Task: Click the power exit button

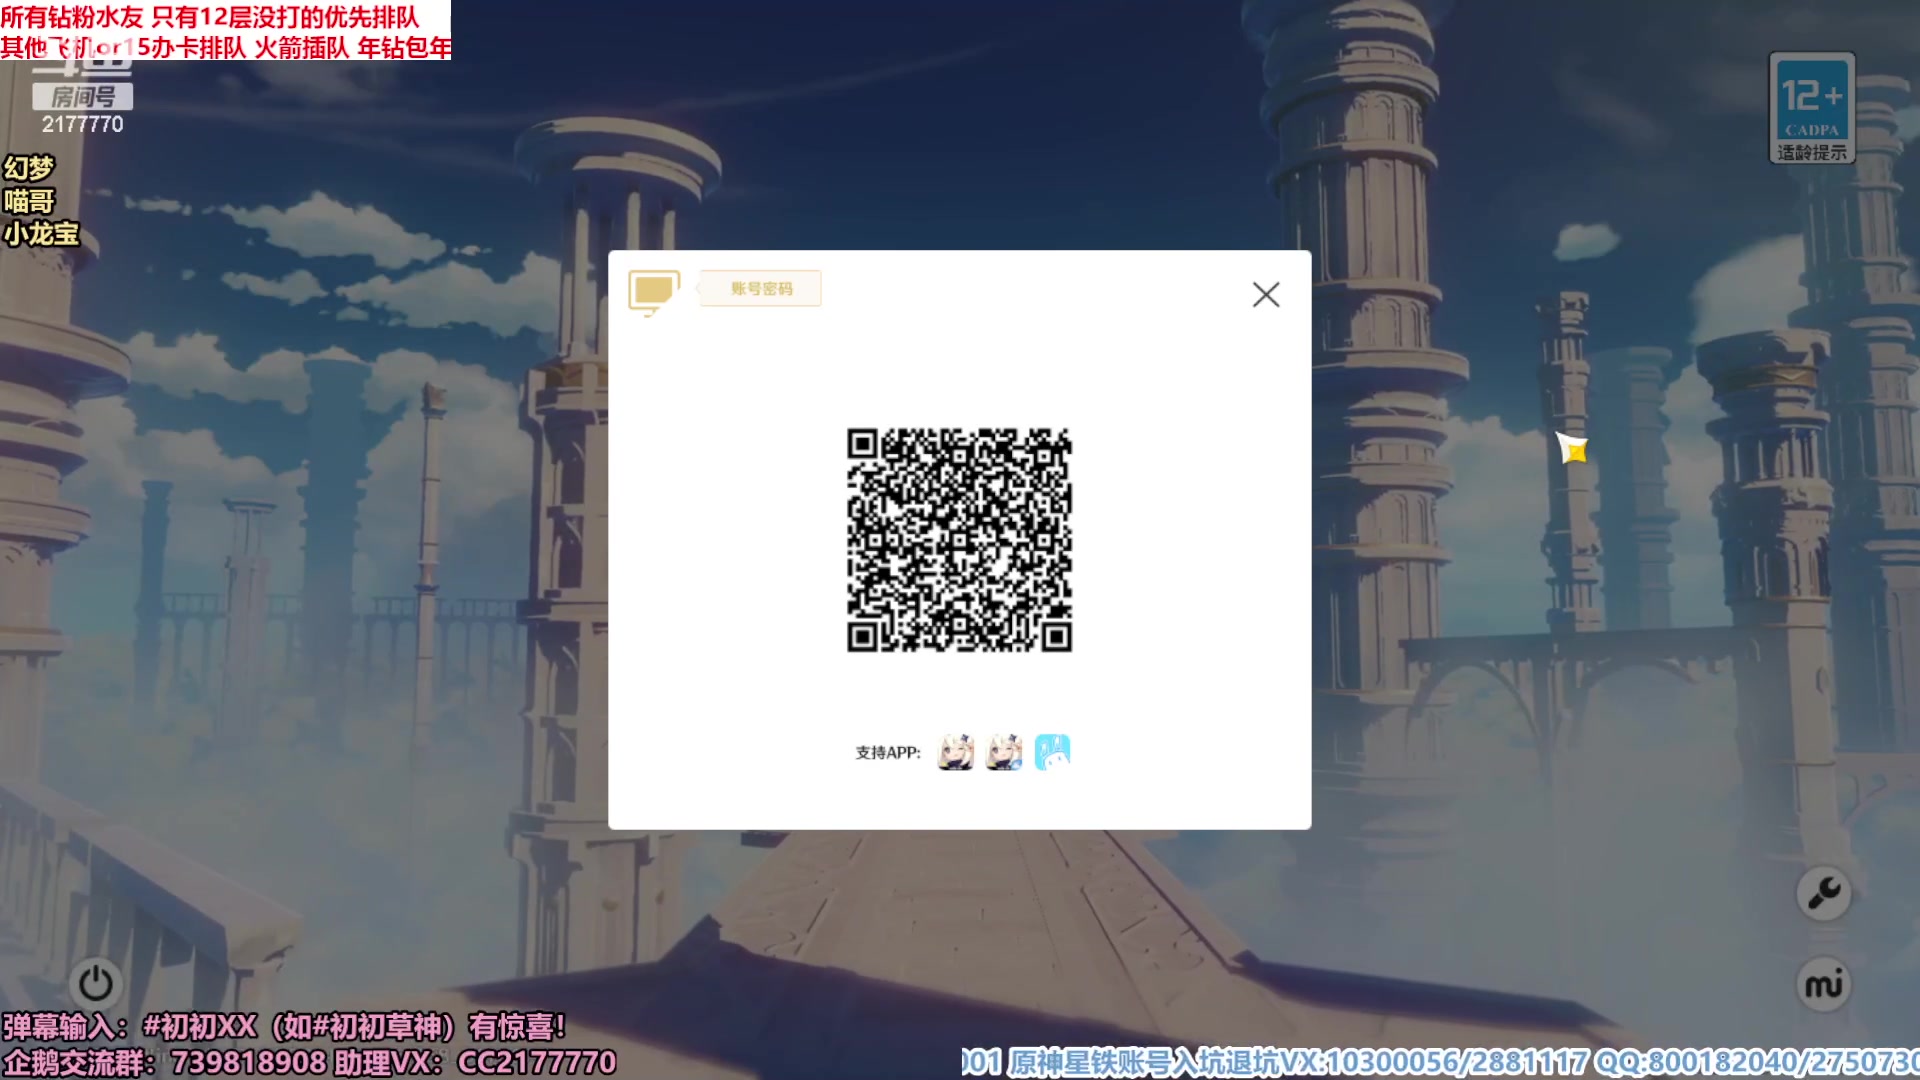Action: pyautogui.click(x=96, y=983)
